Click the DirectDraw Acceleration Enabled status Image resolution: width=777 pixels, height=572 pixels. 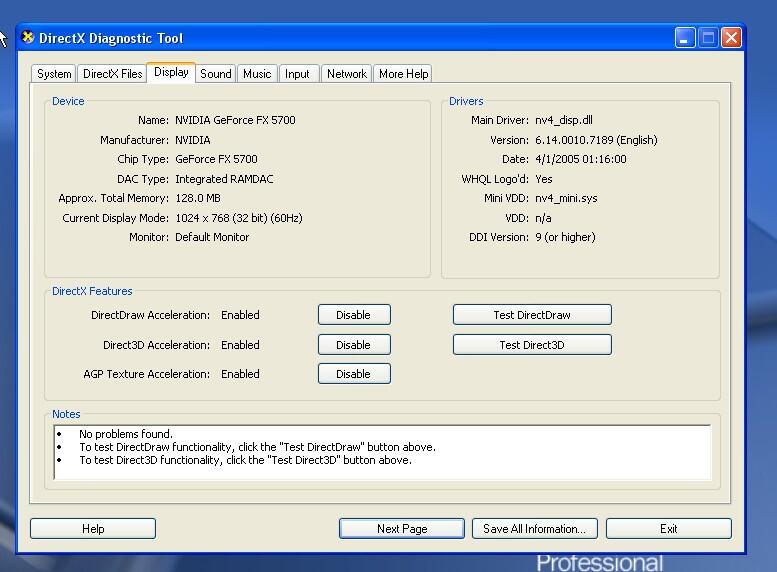[240, 315]
